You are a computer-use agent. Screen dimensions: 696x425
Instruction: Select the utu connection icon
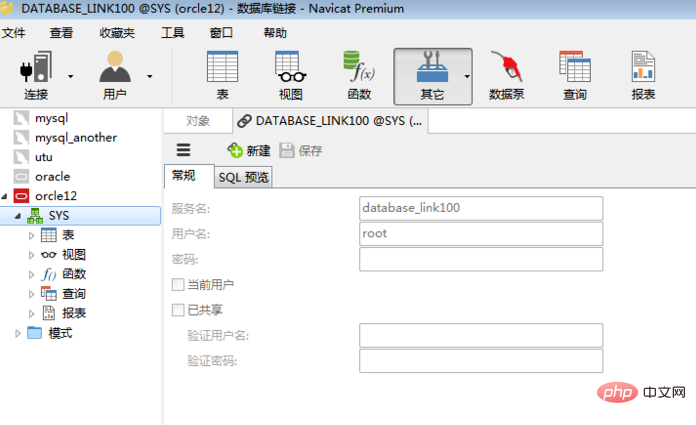click(21, 157)
